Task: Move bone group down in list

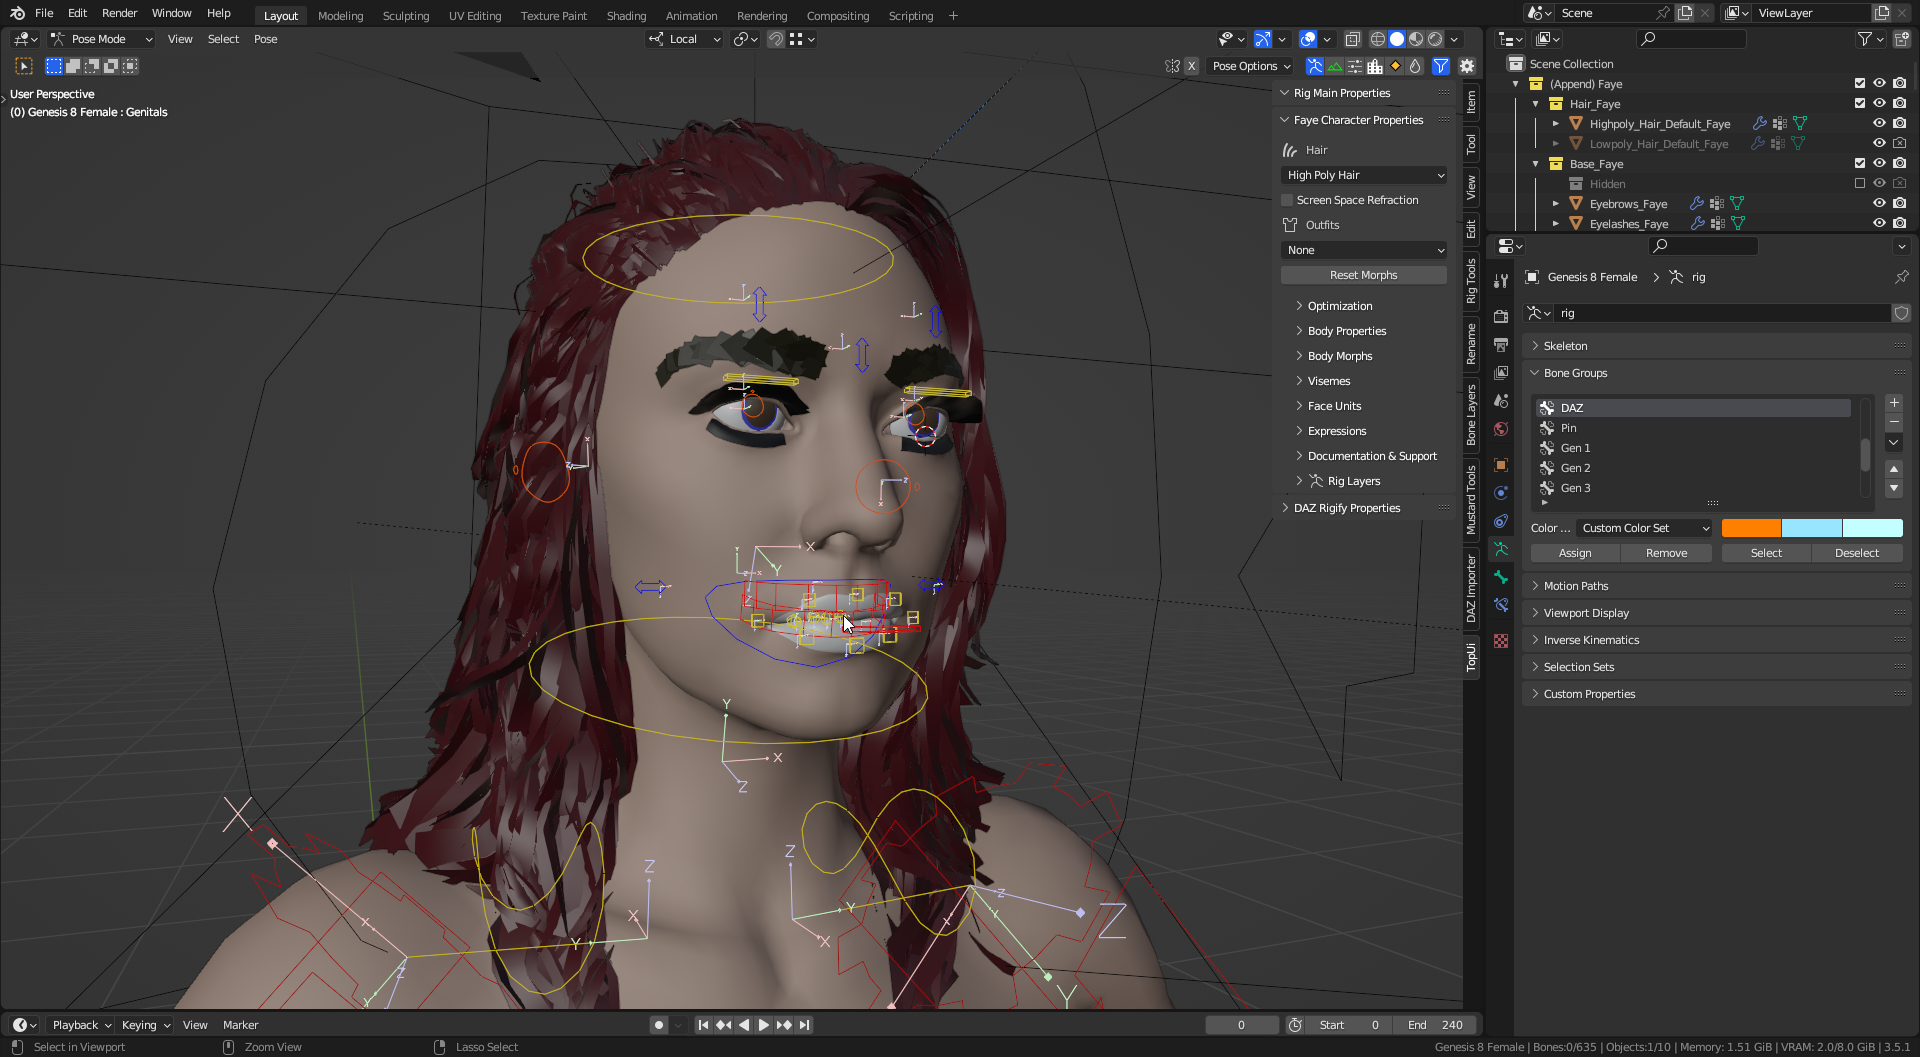Action: [x=1893, y=489]
